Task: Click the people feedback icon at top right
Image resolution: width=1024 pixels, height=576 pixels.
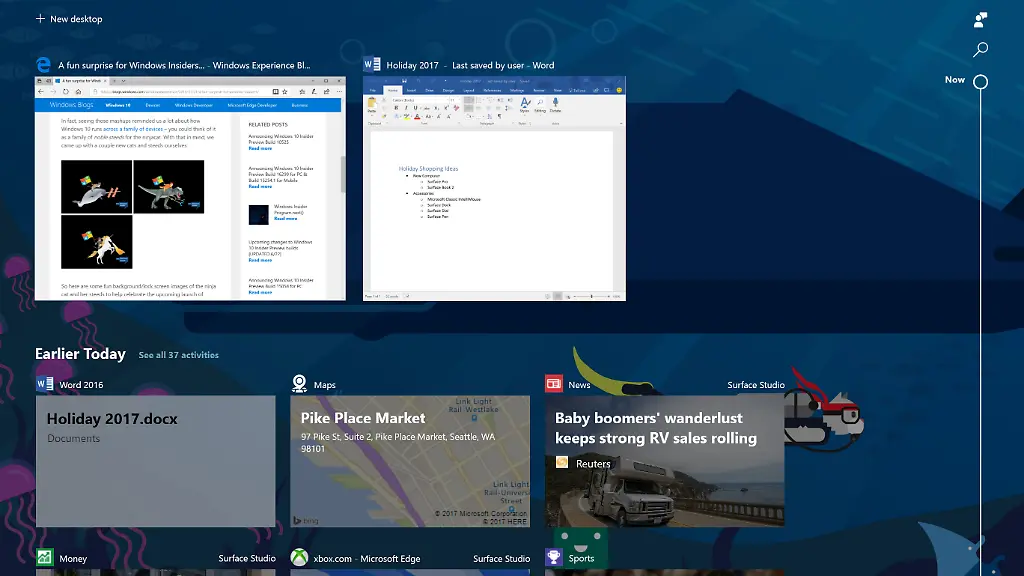Action: pyautogui.click(x=978, y=19)
